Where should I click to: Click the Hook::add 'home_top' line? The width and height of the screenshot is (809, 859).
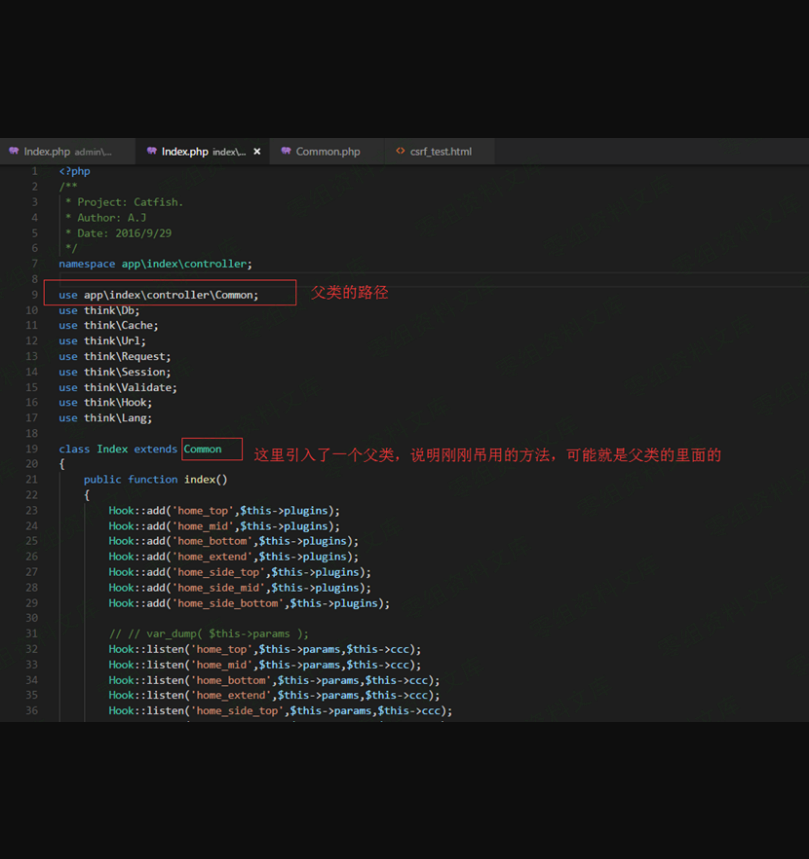(224, 511)
